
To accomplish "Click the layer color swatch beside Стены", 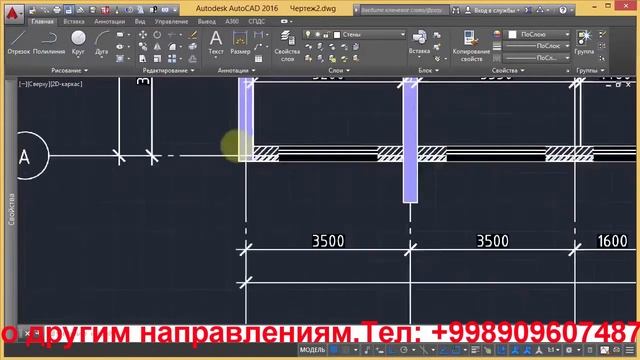I will (x=337, y=35).
